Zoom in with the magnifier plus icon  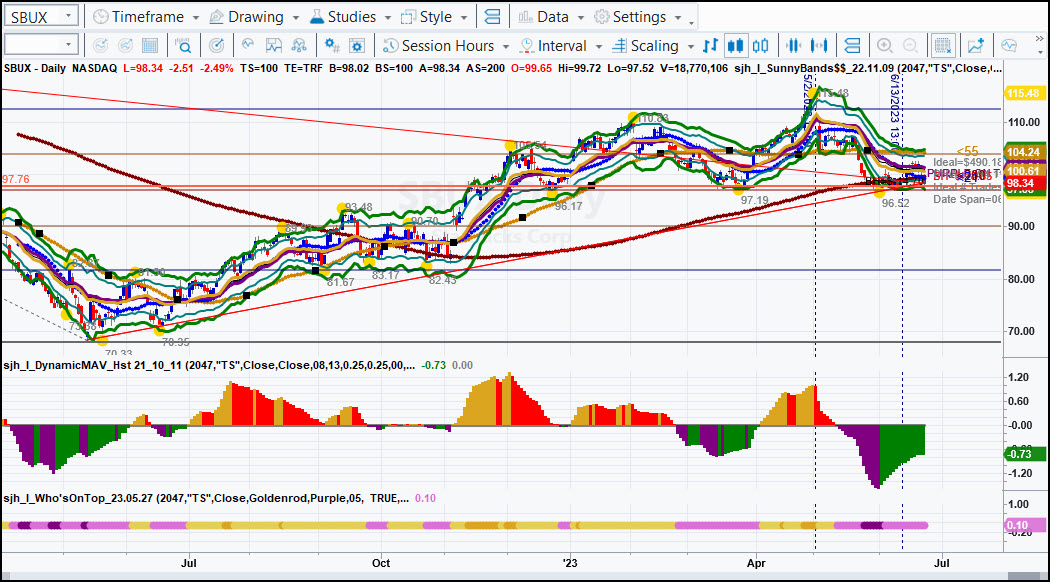(x=885, y=46)
